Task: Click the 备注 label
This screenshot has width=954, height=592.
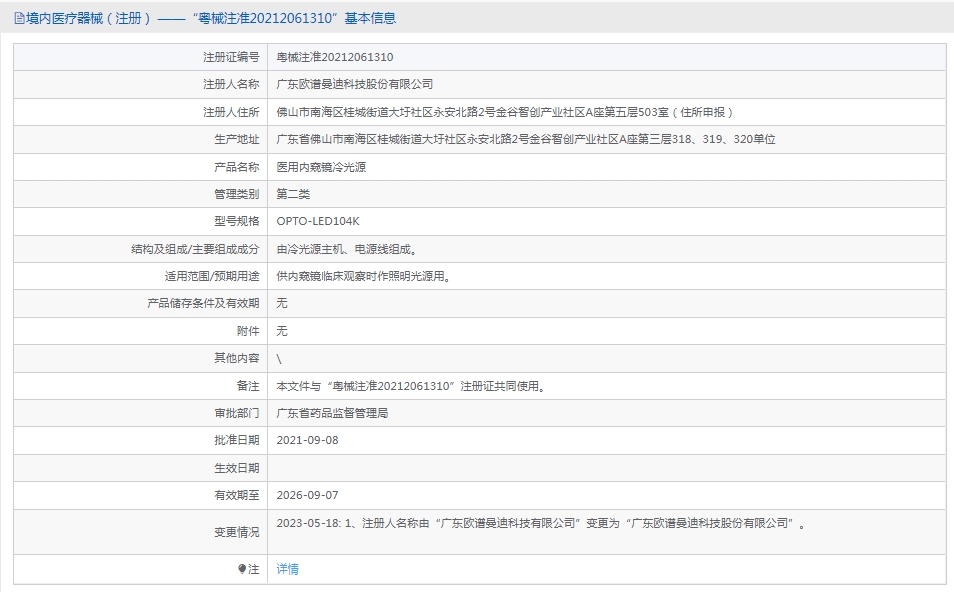Action: (248, 386)
